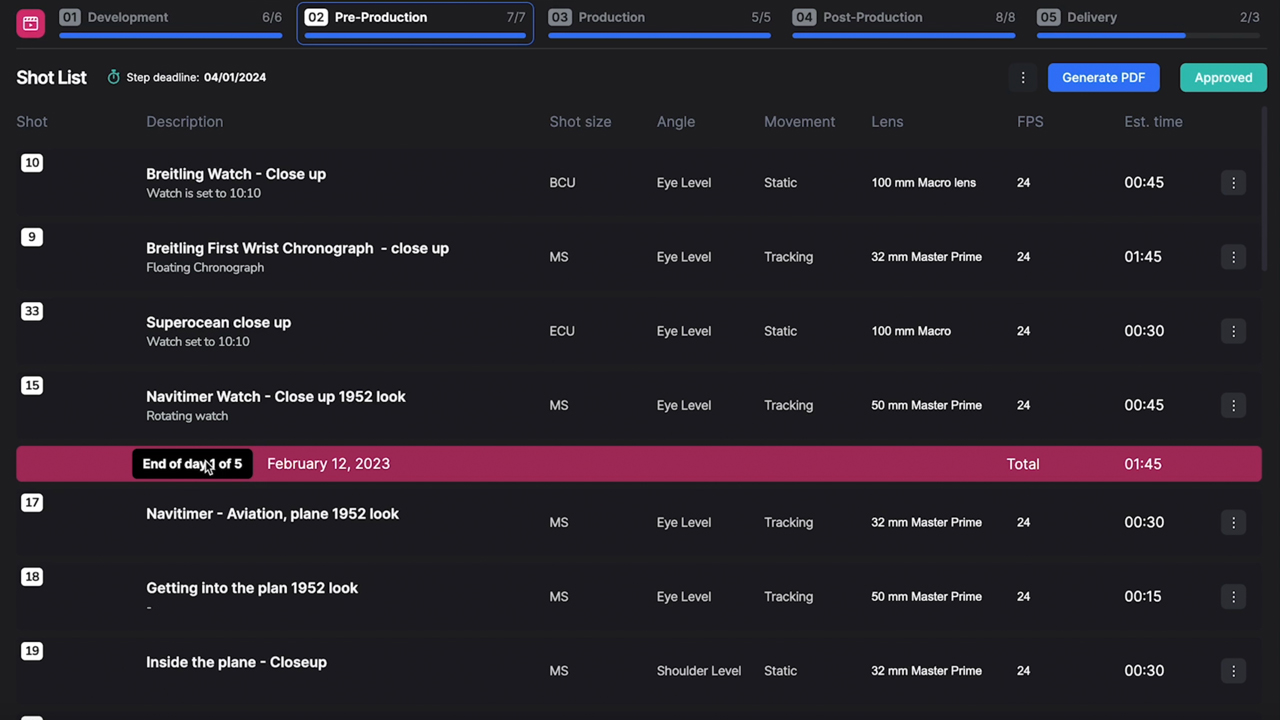The image size is (1280, 720).
Task: Open the Superocean close up row menu
Action: [x=1233, y=331]
